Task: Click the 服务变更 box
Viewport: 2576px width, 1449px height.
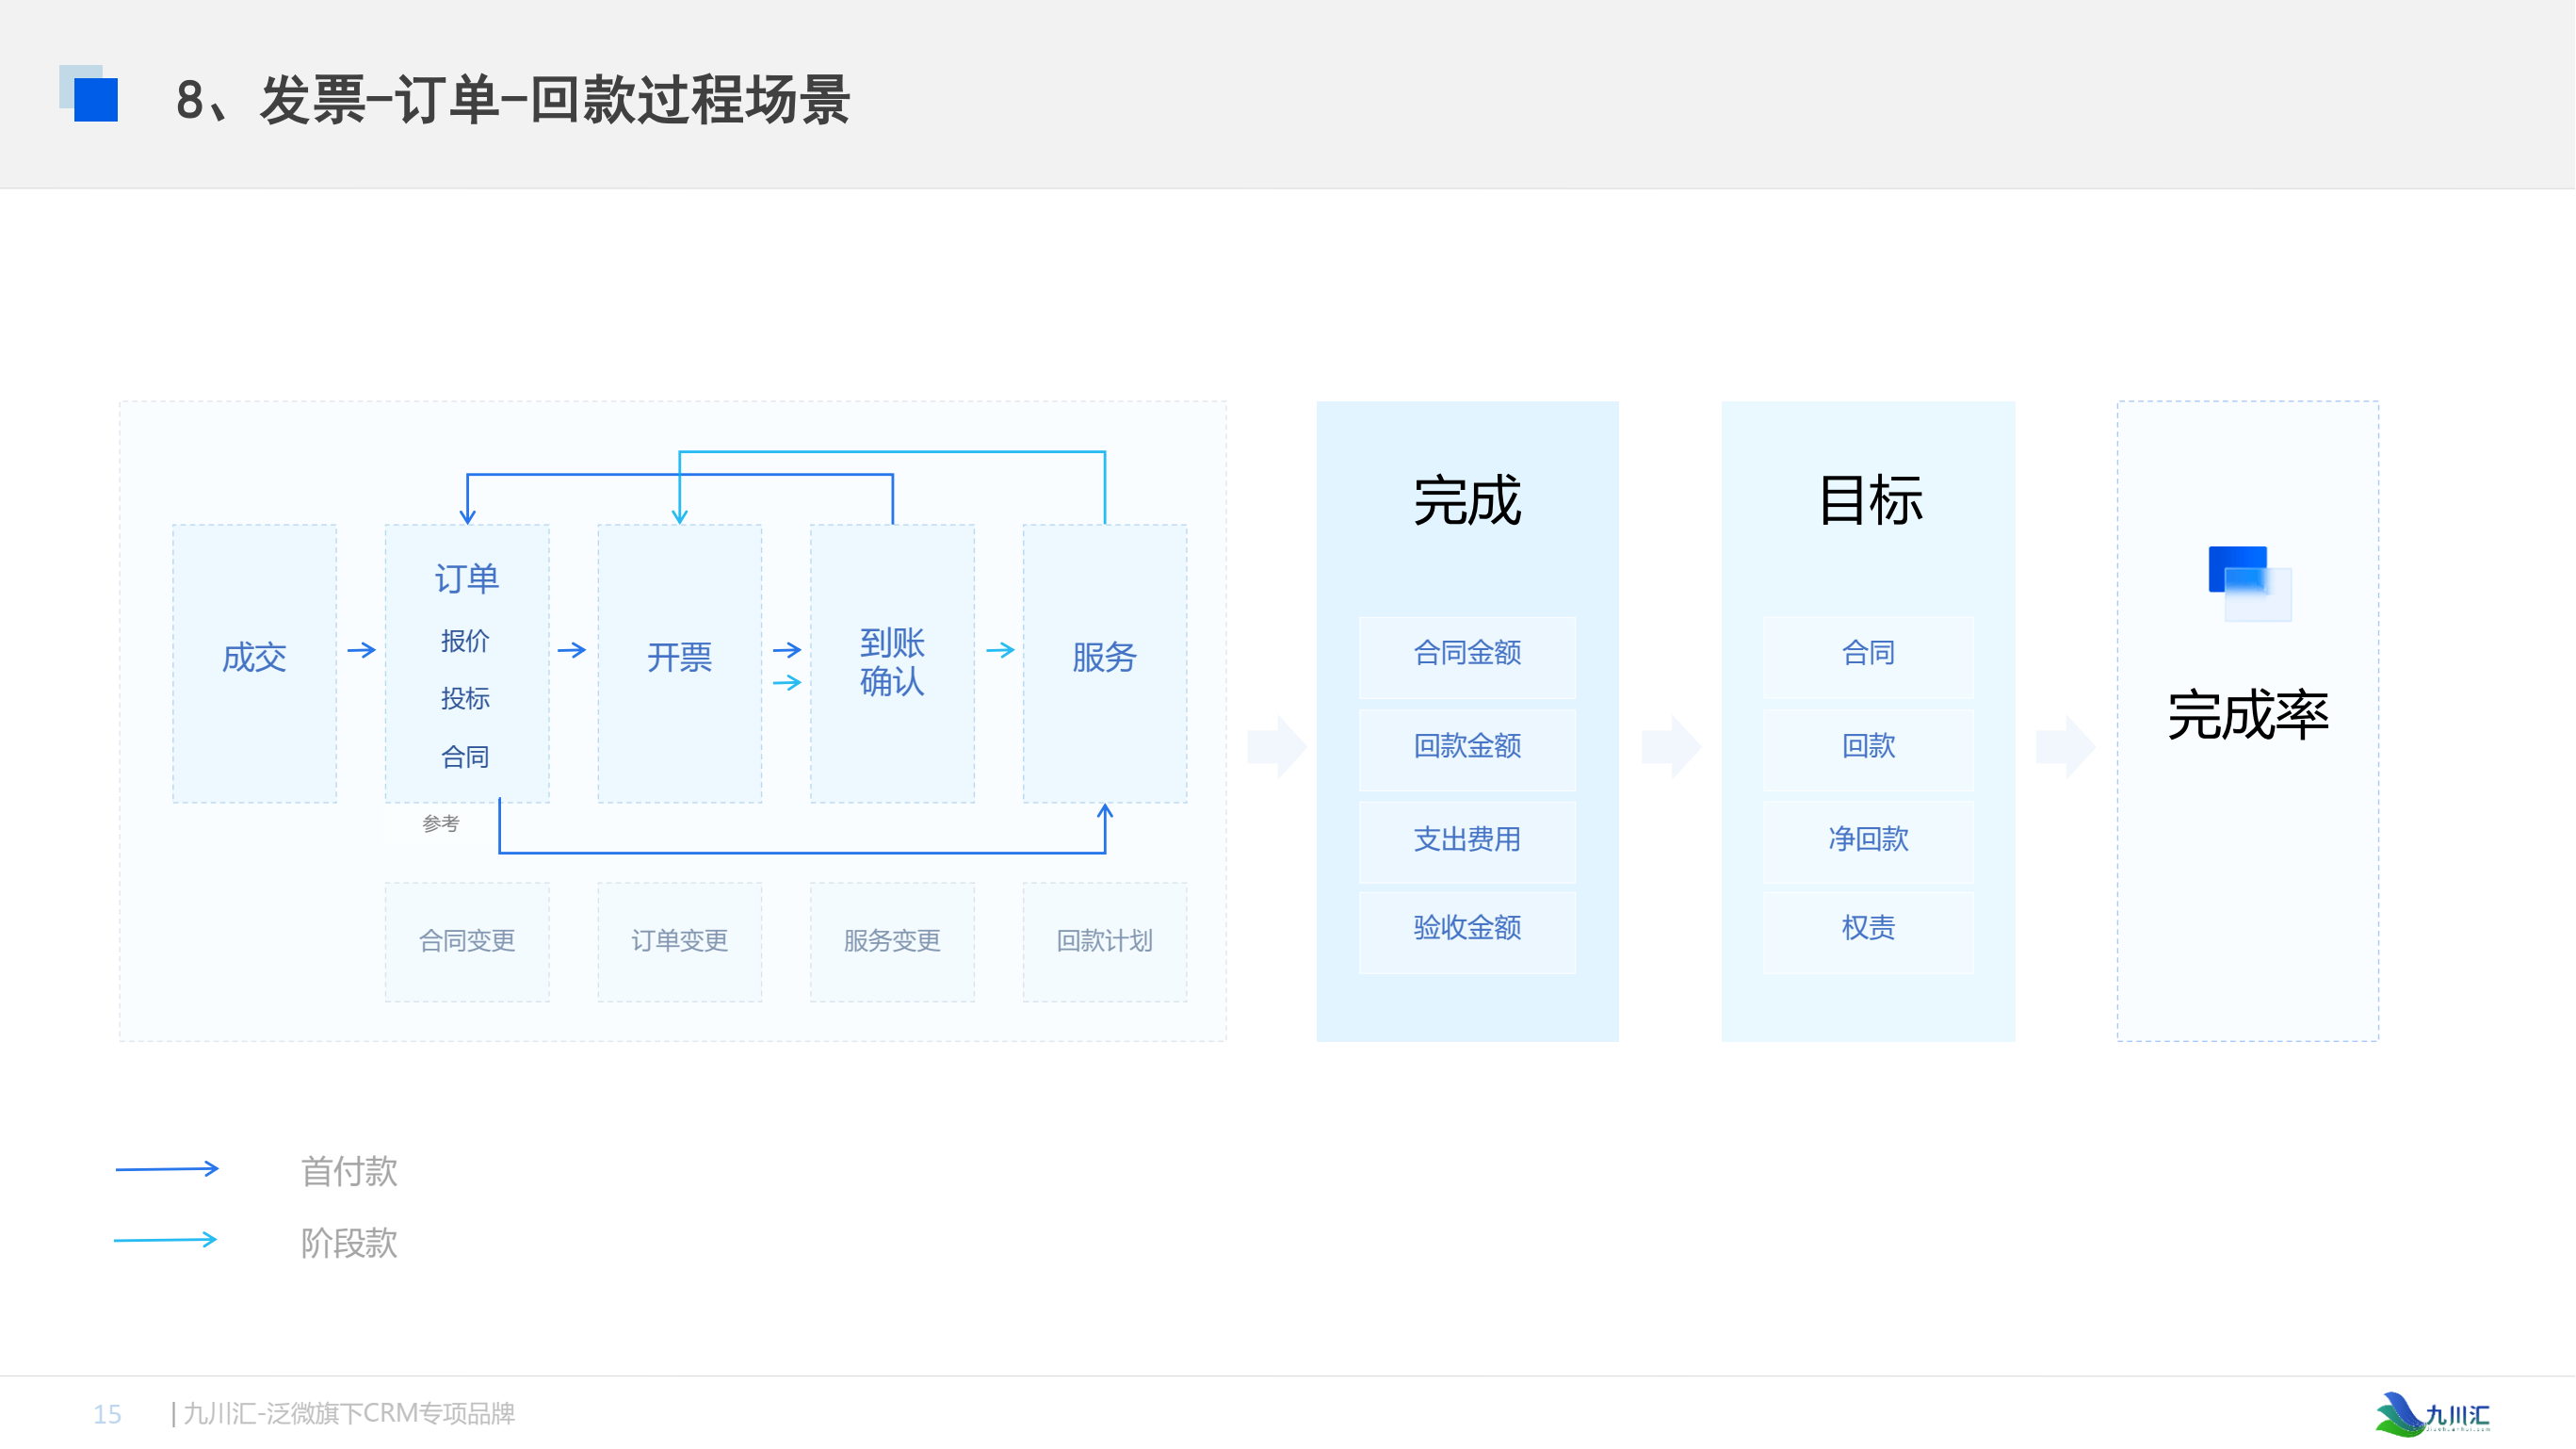Action: [x=892, y=941]
